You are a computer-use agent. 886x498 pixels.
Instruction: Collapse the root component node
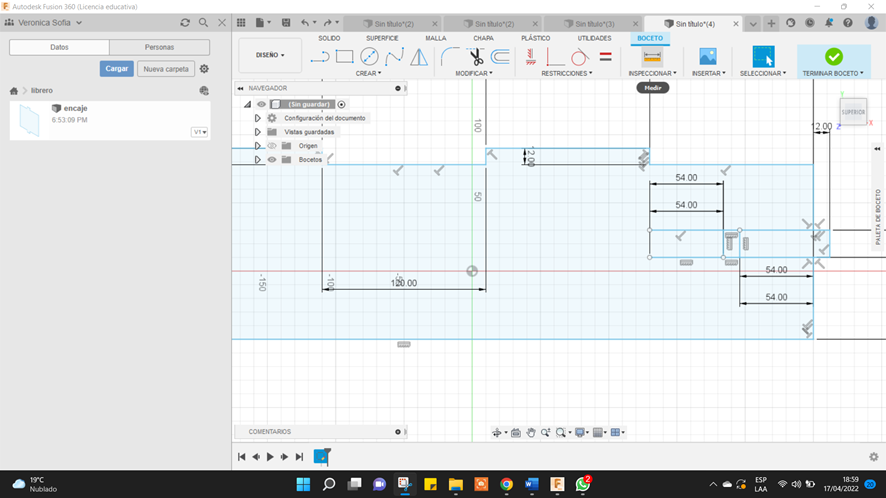[x=247, y=104]
